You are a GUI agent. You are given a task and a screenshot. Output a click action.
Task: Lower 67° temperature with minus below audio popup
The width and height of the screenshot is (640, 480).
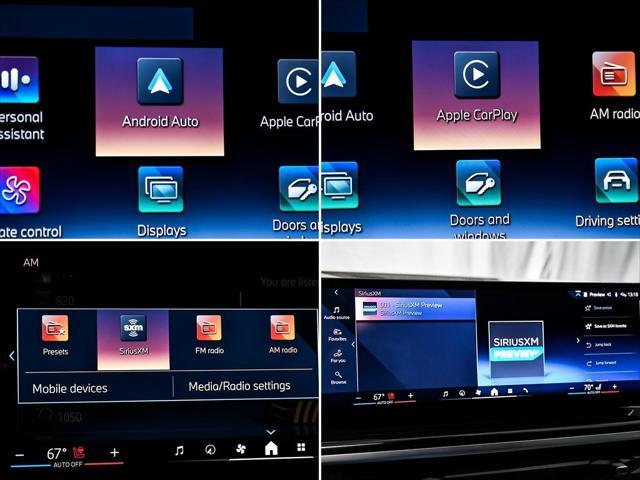click(x=20, y=455)
